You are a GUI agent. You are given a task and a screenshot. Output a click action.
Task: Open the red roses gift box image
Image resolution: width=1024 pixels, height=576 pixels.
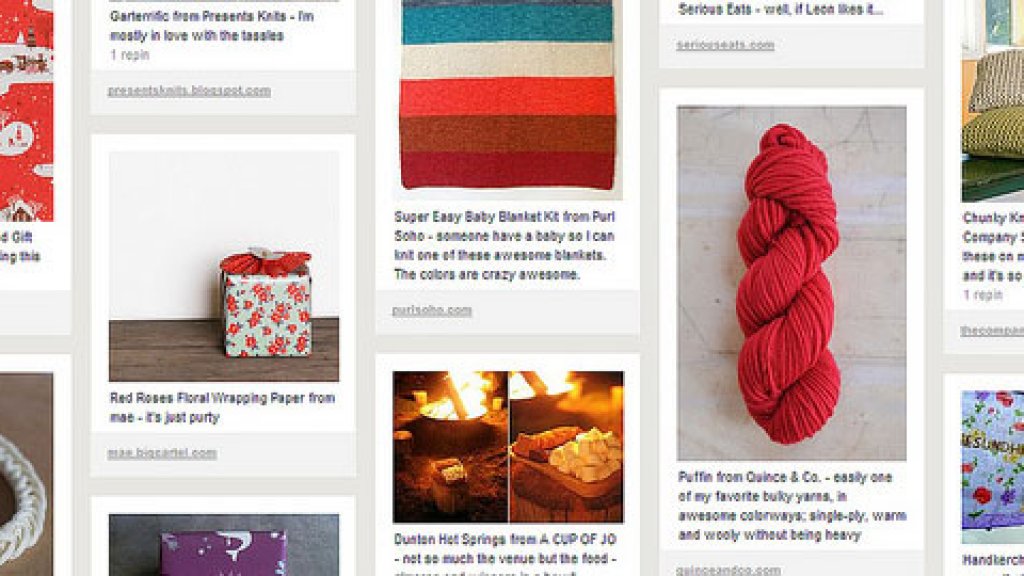(224, 266)
